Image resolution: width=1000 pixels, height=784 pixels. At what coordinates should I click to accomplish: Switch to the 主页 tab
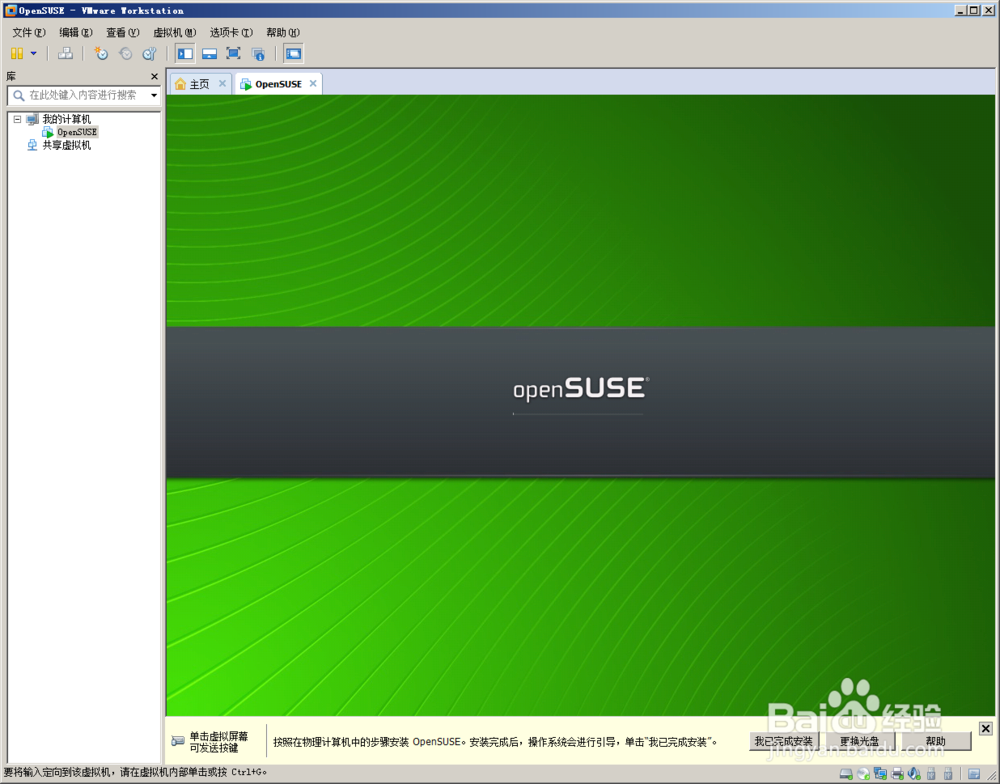199,84
